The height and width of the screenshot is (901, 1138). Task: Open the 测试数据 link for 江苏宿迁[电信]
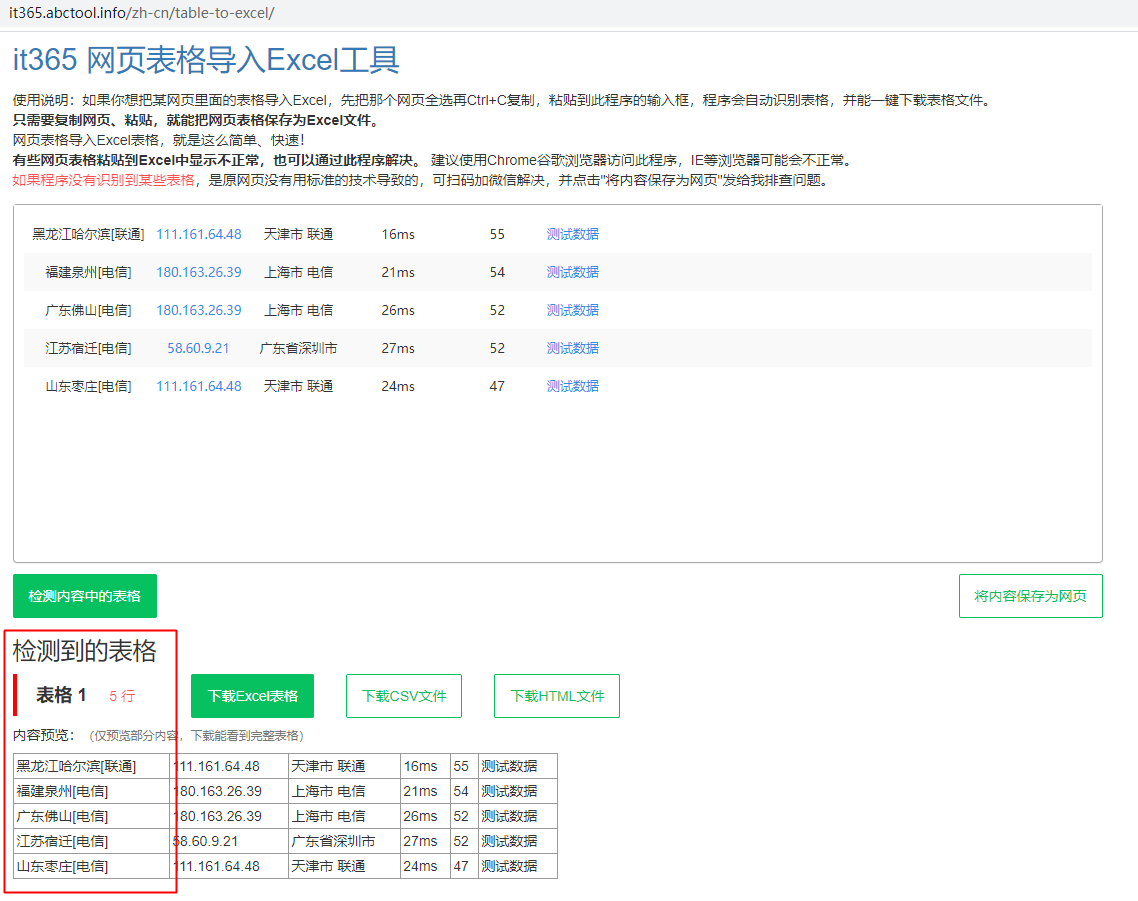[x=572, y=347]
